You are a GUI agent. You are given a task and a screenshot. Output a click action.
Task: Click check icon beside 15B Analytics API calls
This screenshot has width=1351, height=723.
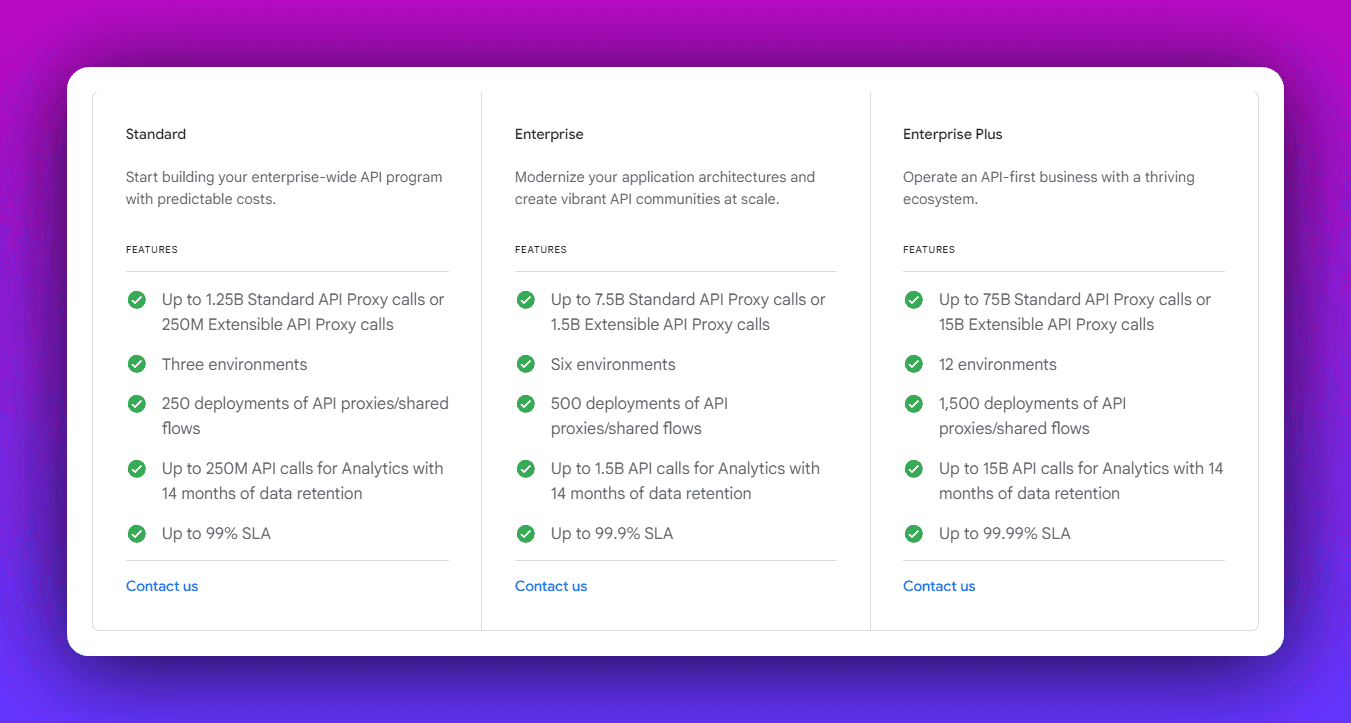point(914,468)
